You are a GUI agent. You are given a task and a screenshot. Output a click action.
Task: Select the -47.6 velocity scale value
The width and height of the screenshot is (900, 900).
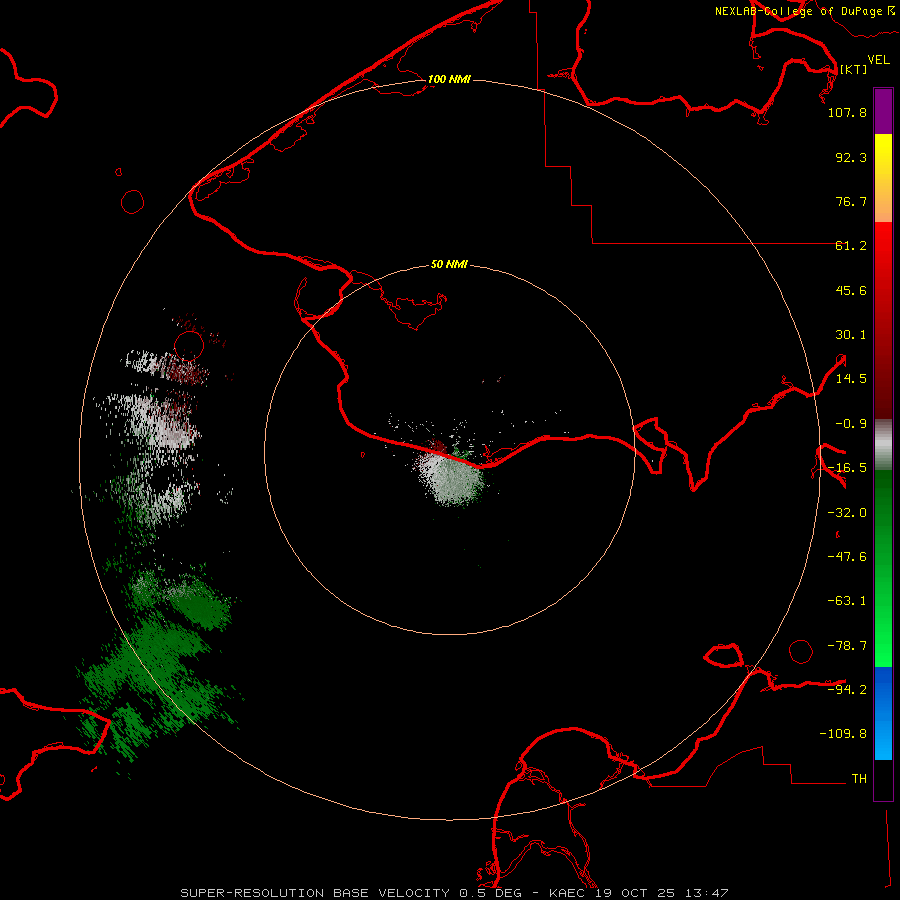[x=847, y=557]
